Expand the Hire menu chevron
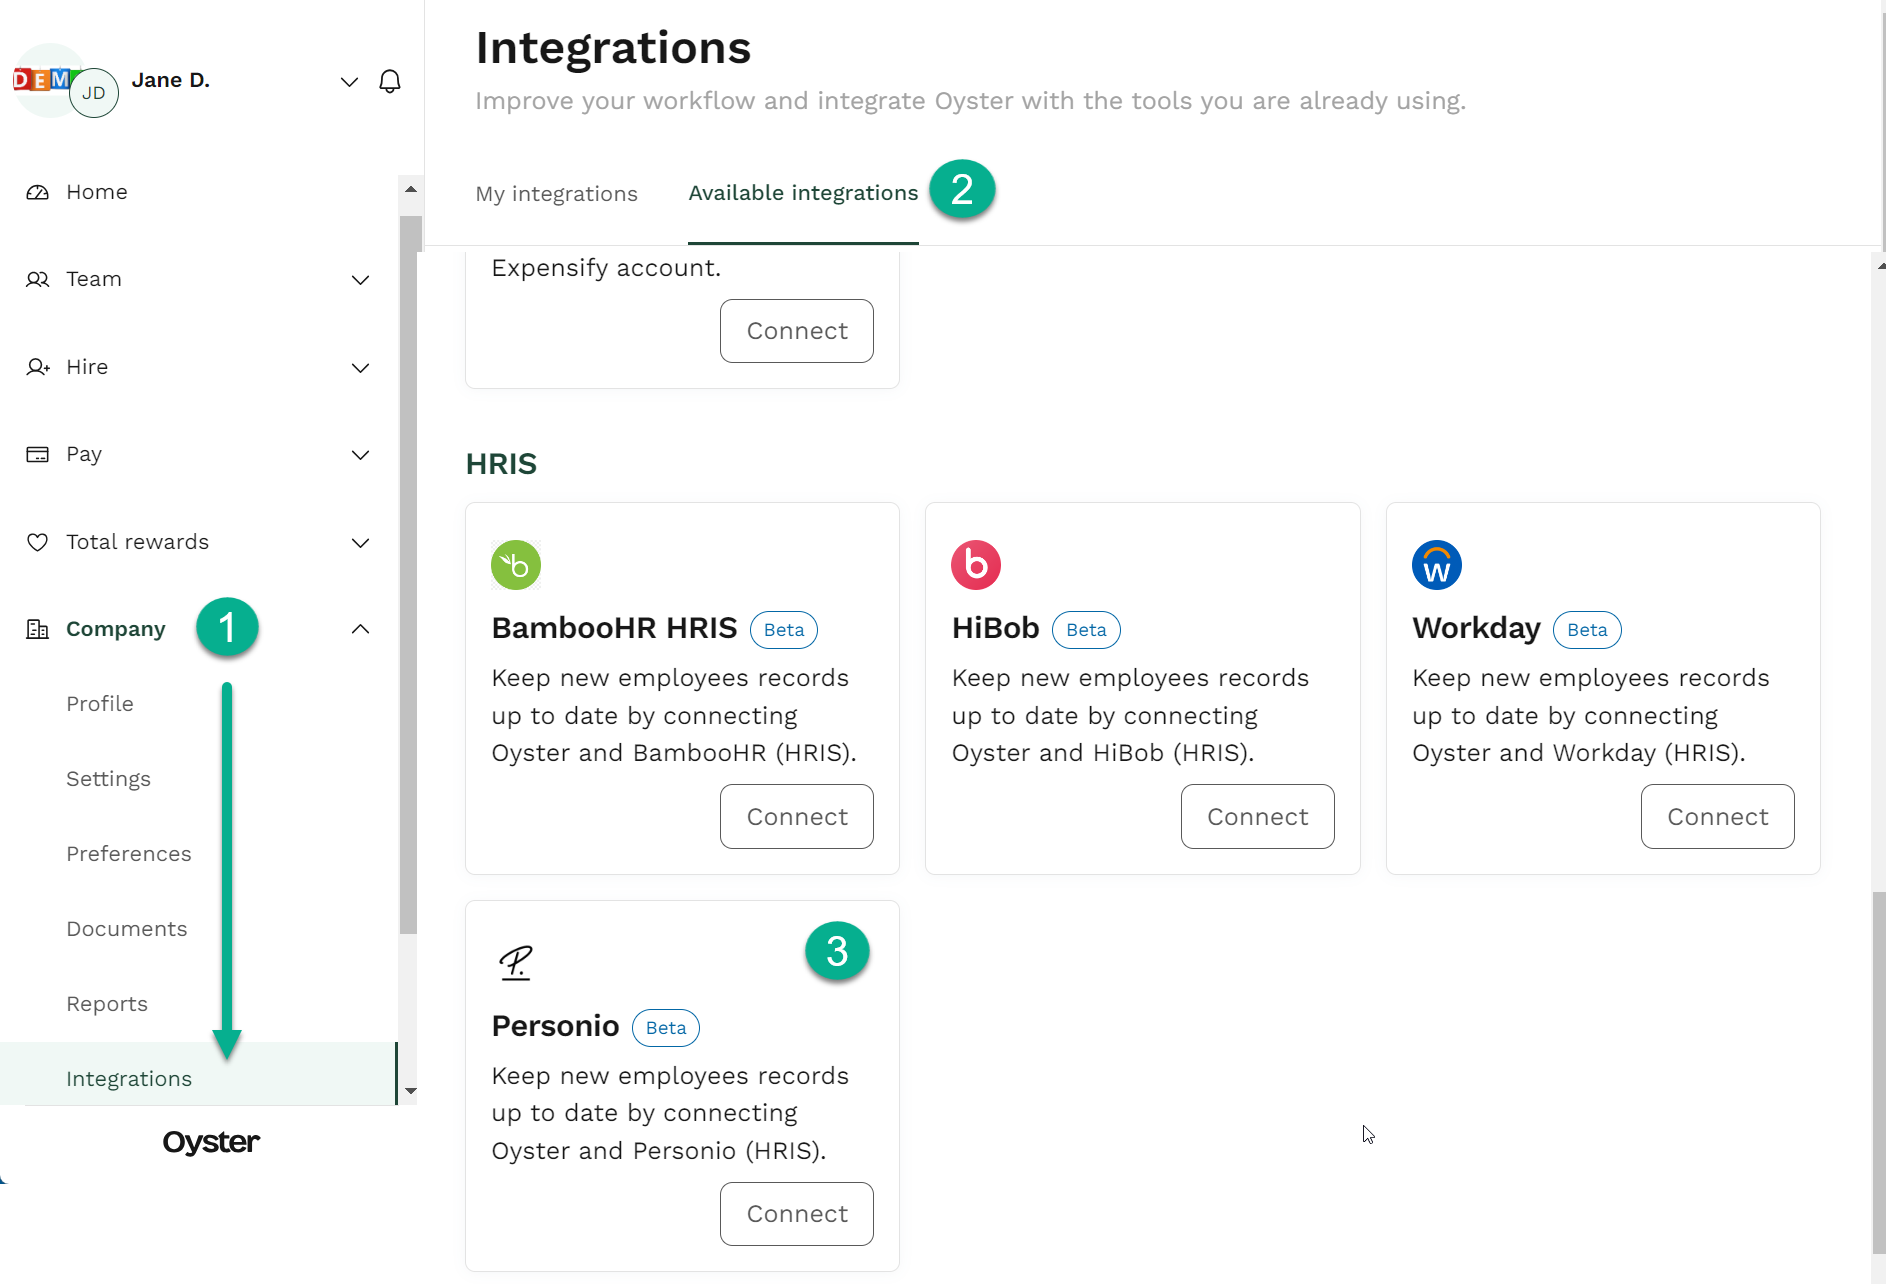The image size is (1886, 1284). coord(361,368)
